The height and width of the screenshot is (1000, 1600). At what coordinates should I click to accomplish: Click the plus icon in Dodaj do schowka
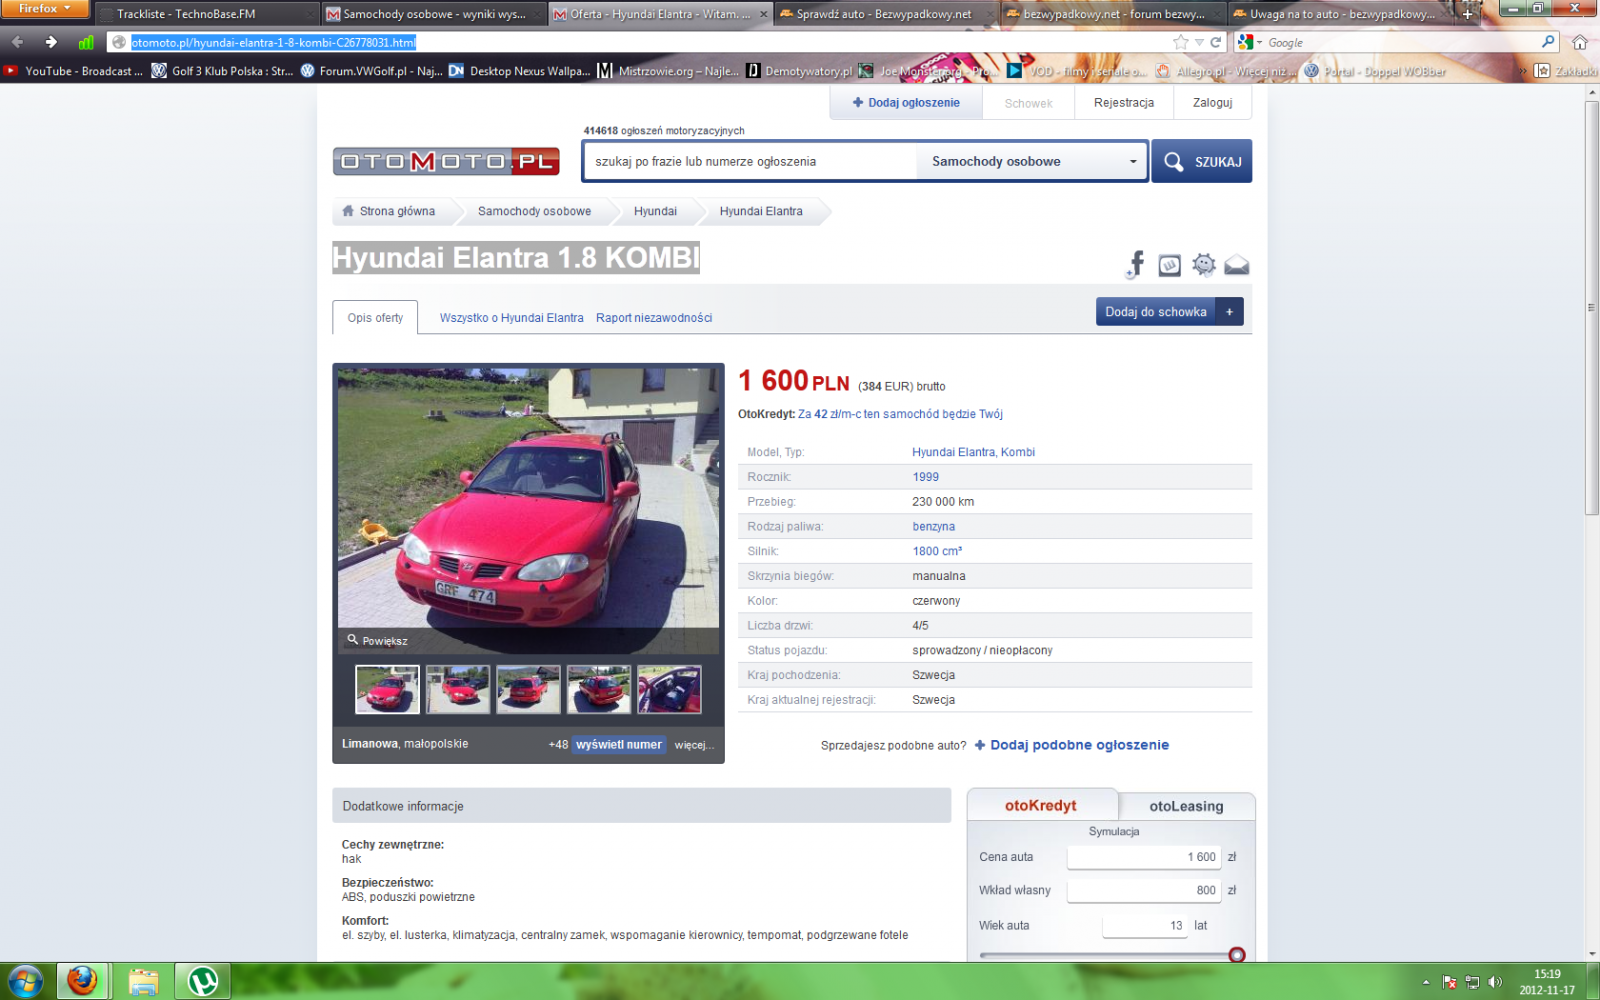1229,312
